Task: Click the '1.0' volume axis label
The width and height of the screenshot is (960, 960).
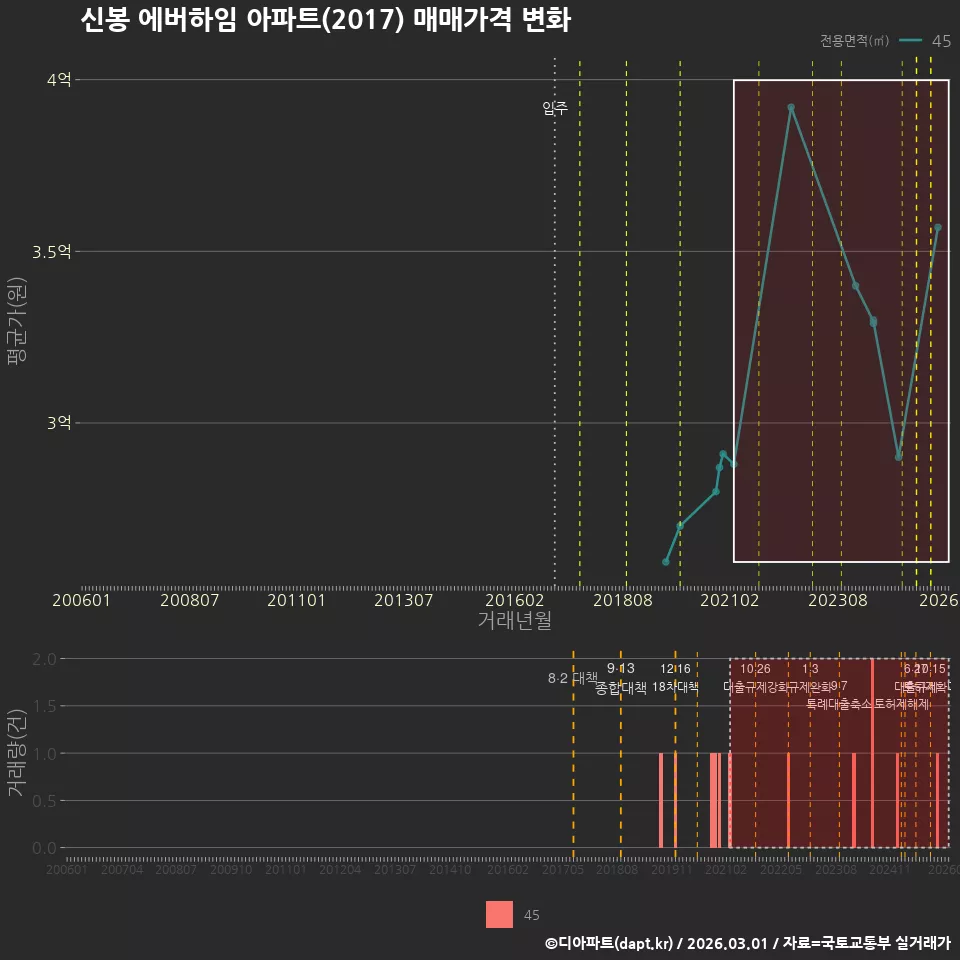Action: point(44,754)
